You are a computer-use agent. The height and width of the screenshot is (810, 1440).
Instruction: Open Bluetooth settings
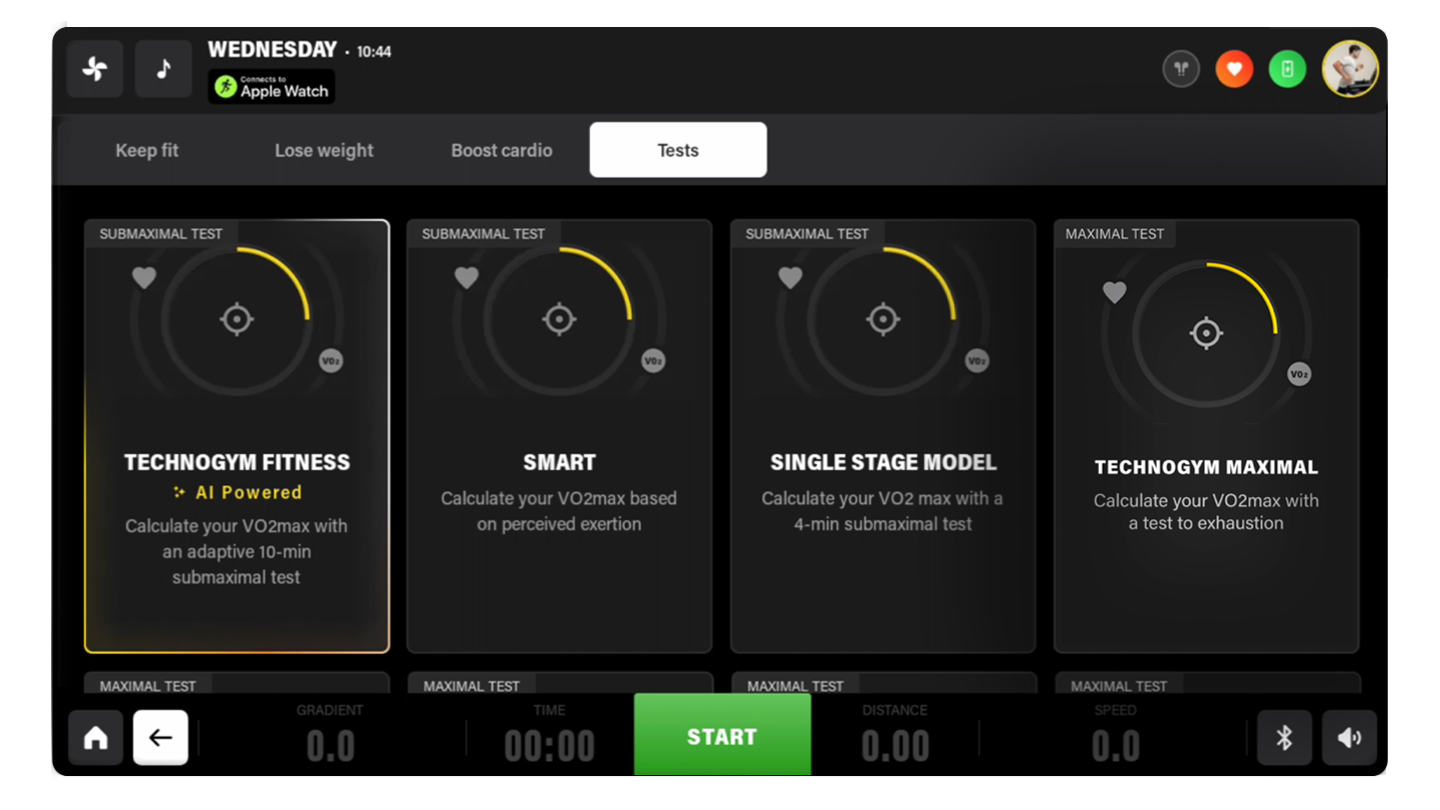click(x=1284, y=738)
